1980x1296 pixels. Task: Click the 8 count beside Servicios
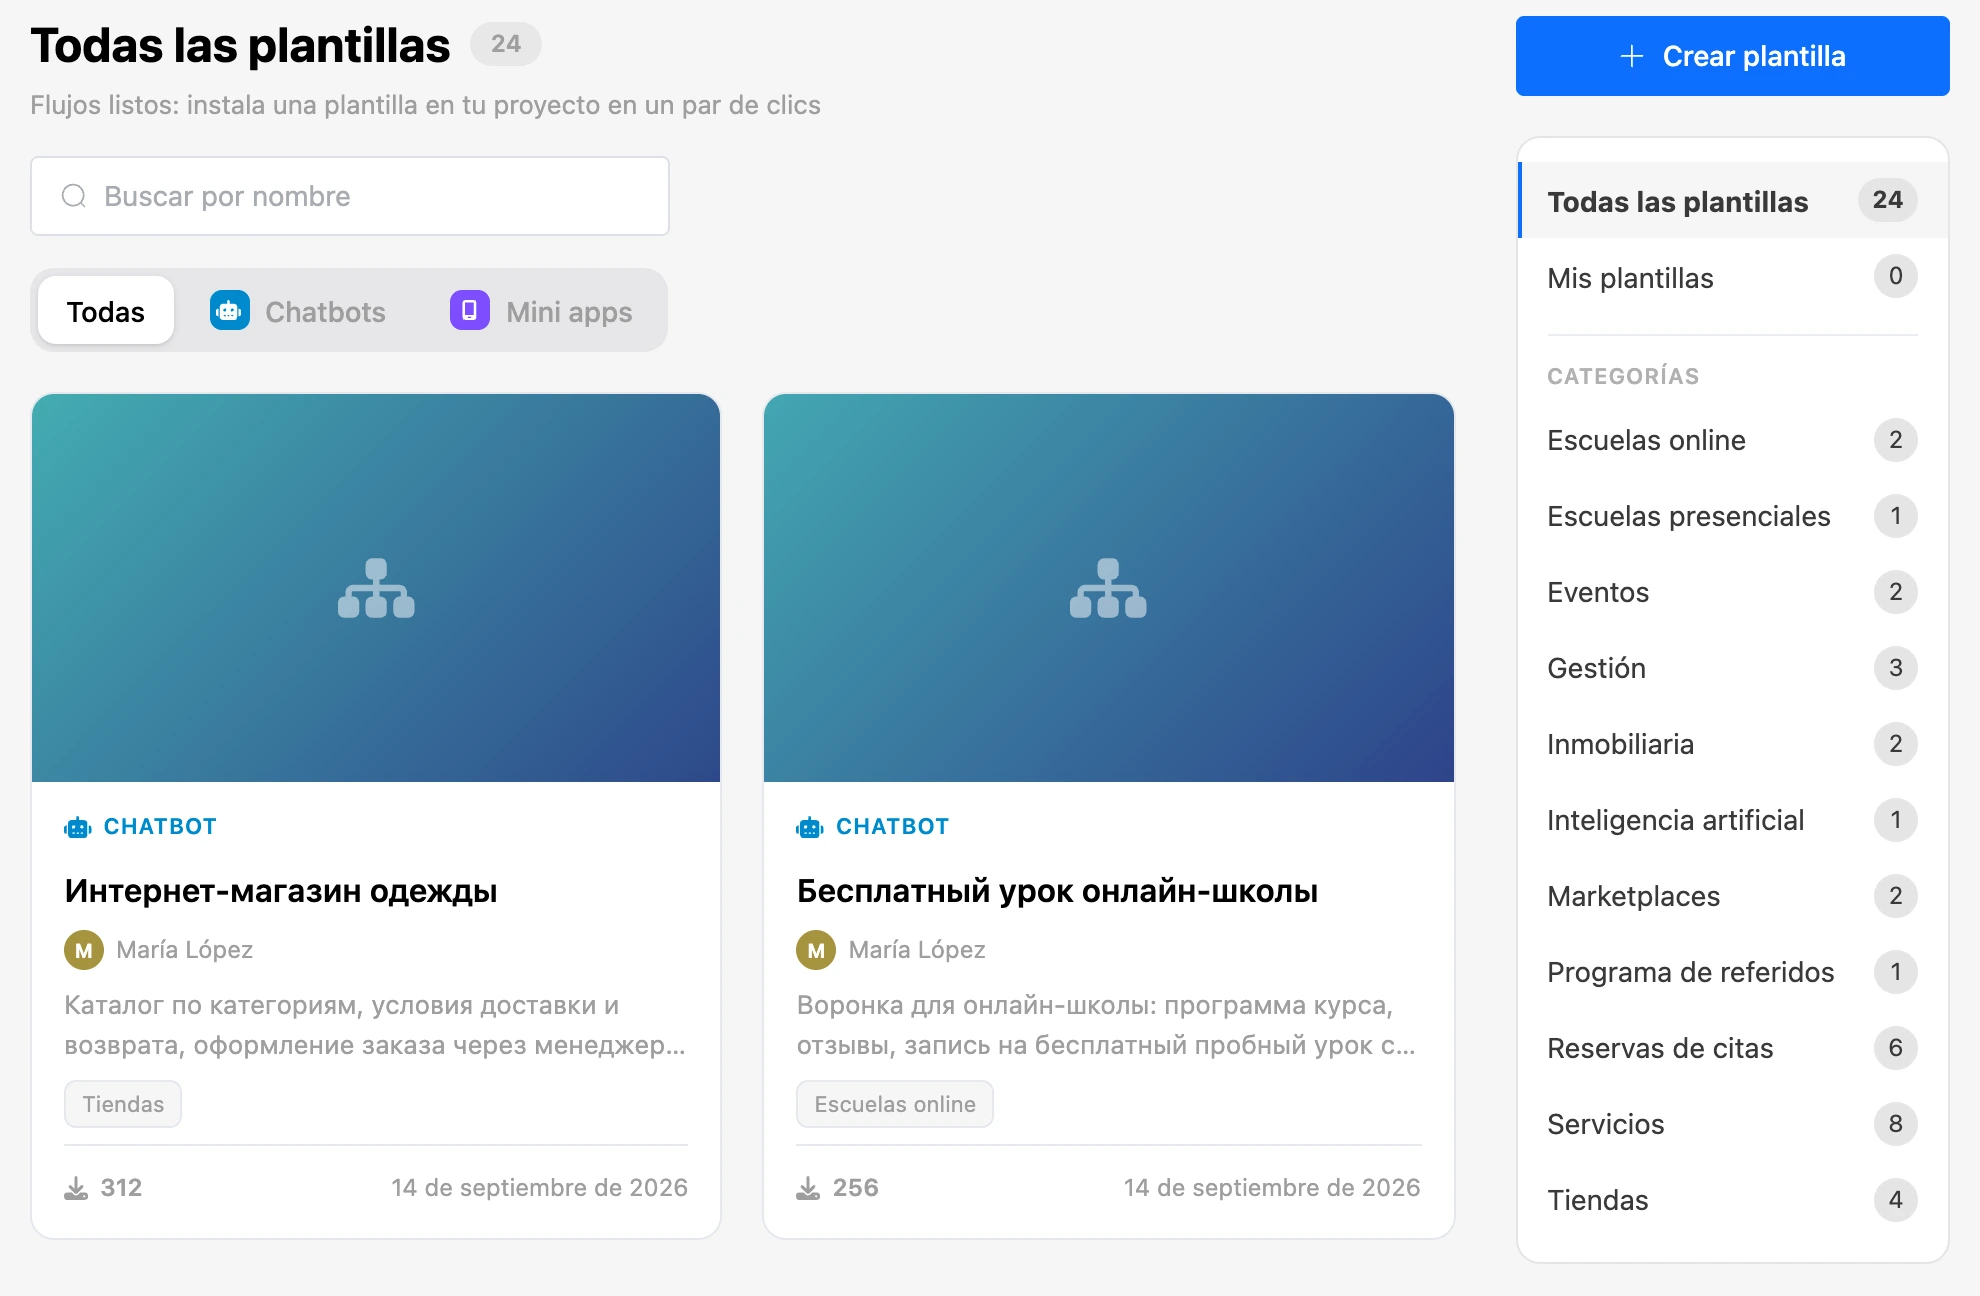1896,1124
